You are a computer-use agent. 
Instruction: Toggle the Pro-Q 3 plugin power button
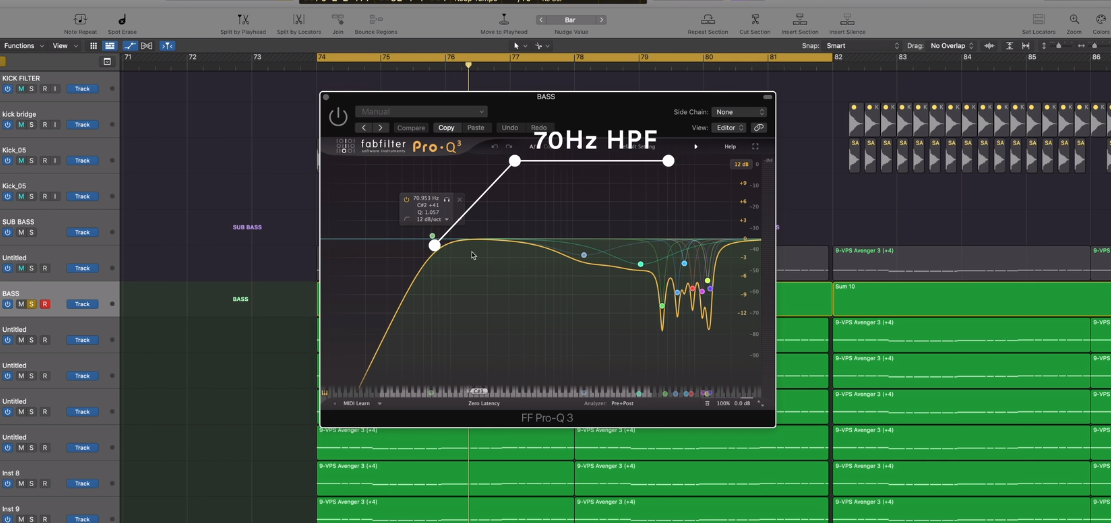pyautogui.click(x=338, y=116)
